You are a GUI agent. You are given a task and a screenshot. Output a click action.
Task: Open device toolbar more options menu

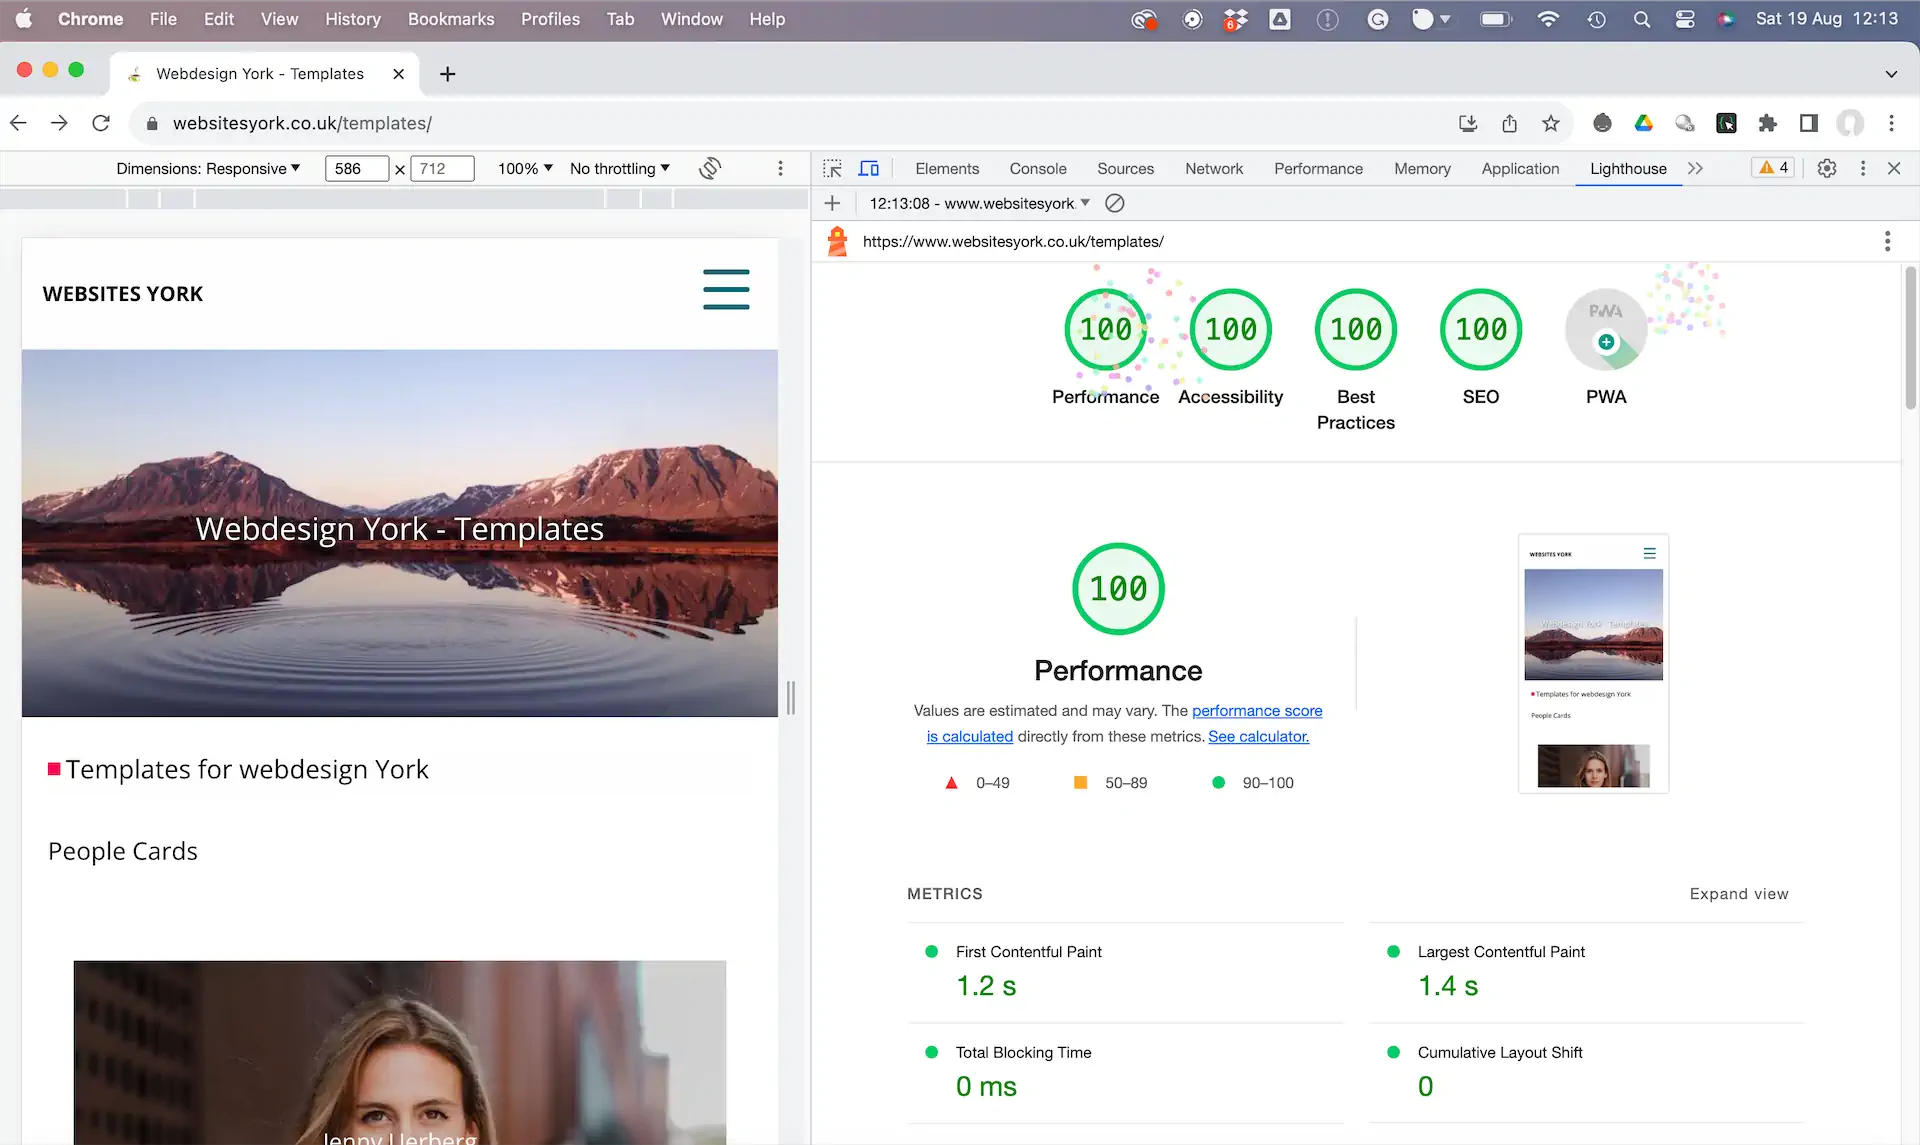780,168
